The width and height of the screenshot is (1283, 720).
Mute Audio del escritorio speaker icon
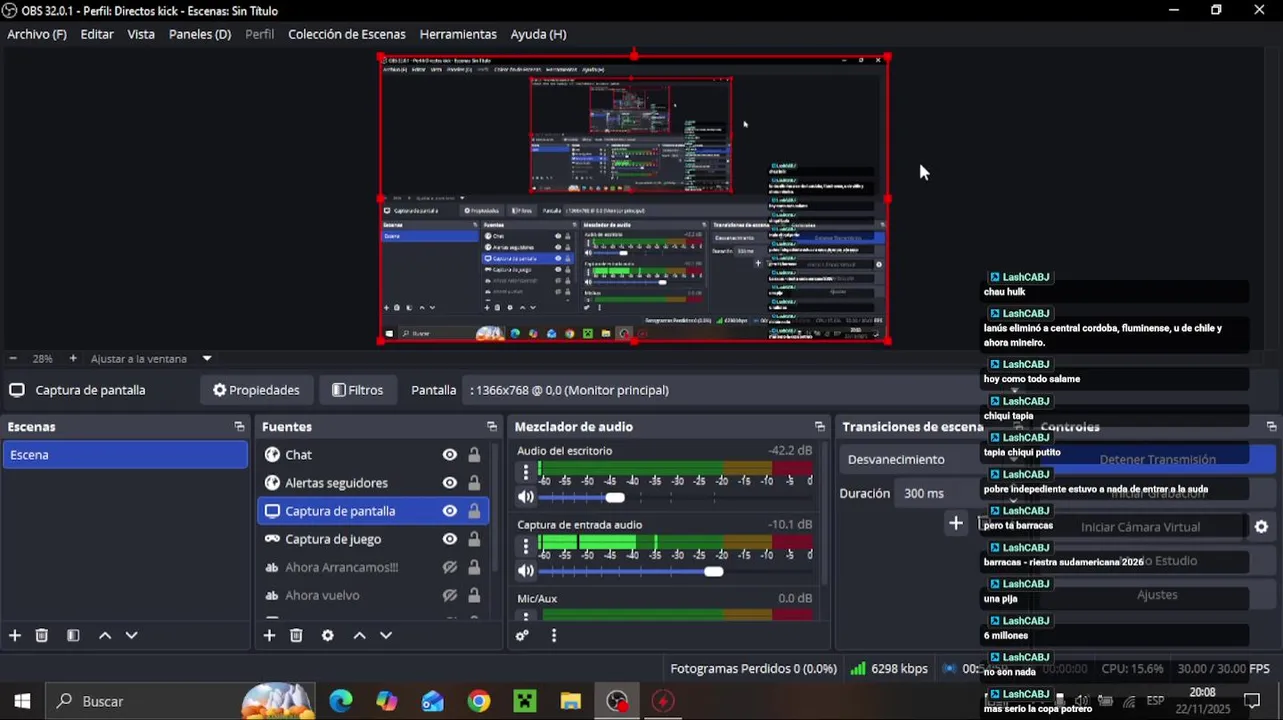click(526, 497)
